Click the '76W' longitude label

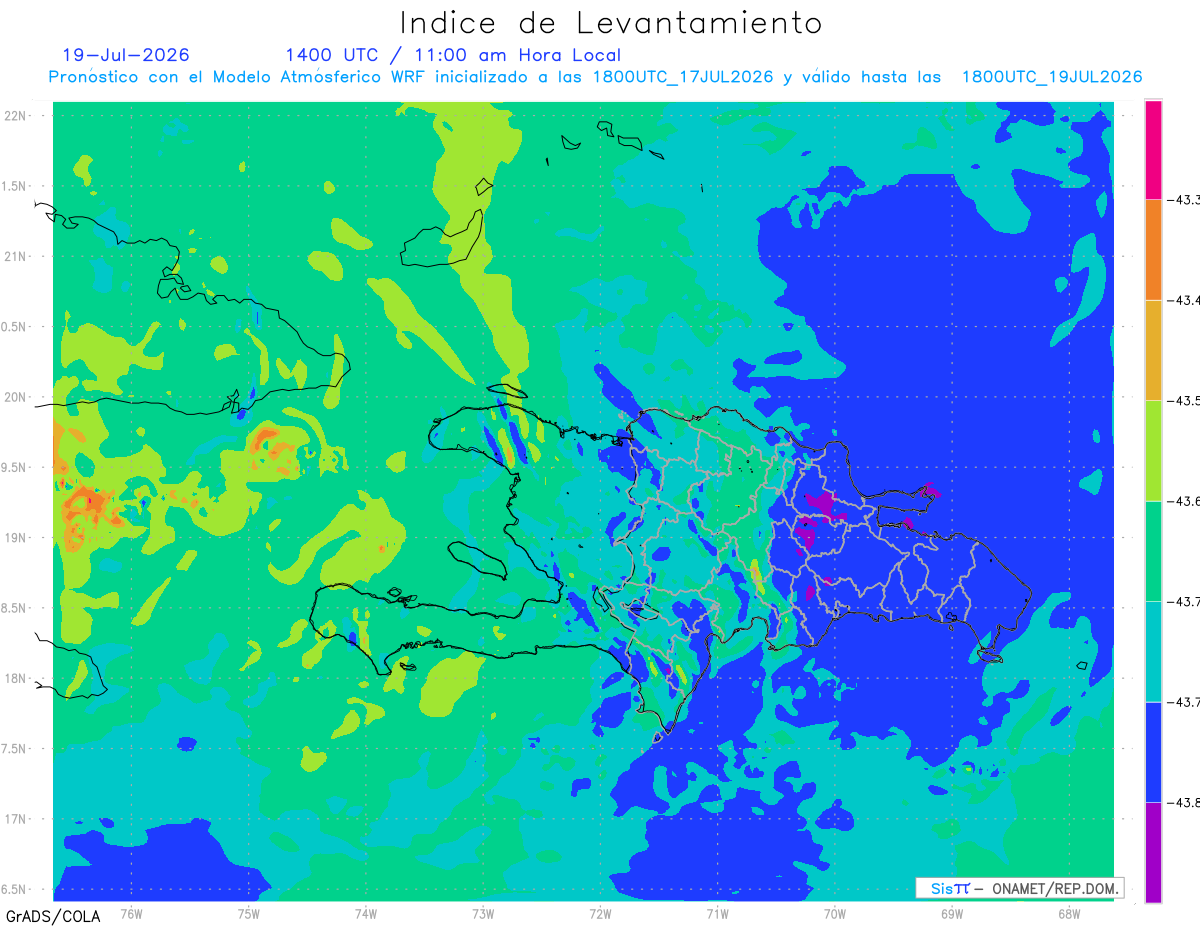point(131,913)
